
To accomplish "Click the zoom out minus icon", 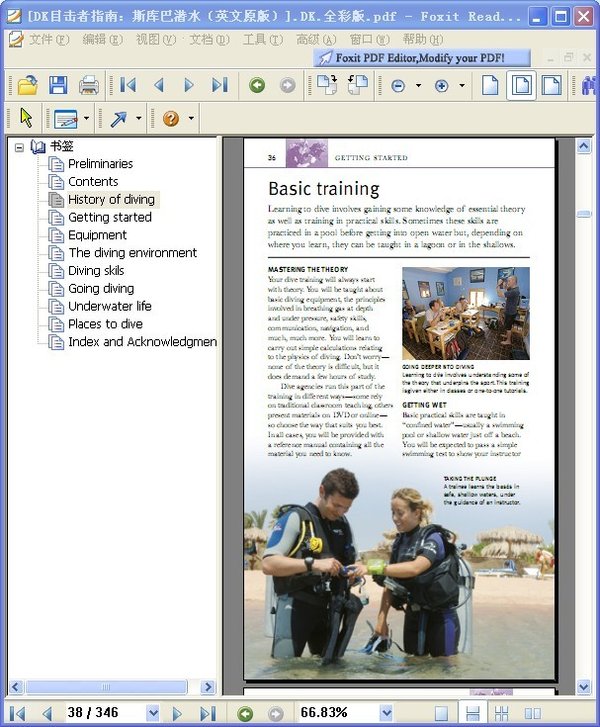I will click(398, 86).
